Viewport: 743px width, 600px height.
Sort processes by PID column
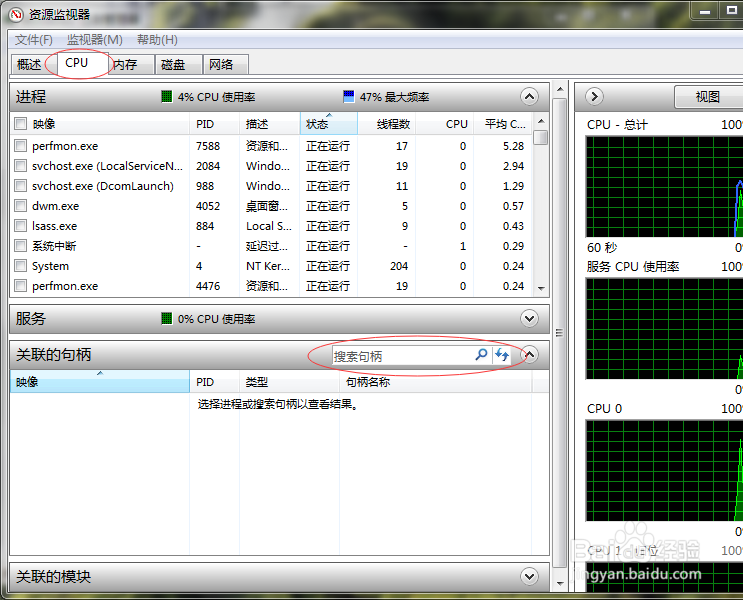pos(214,124)
